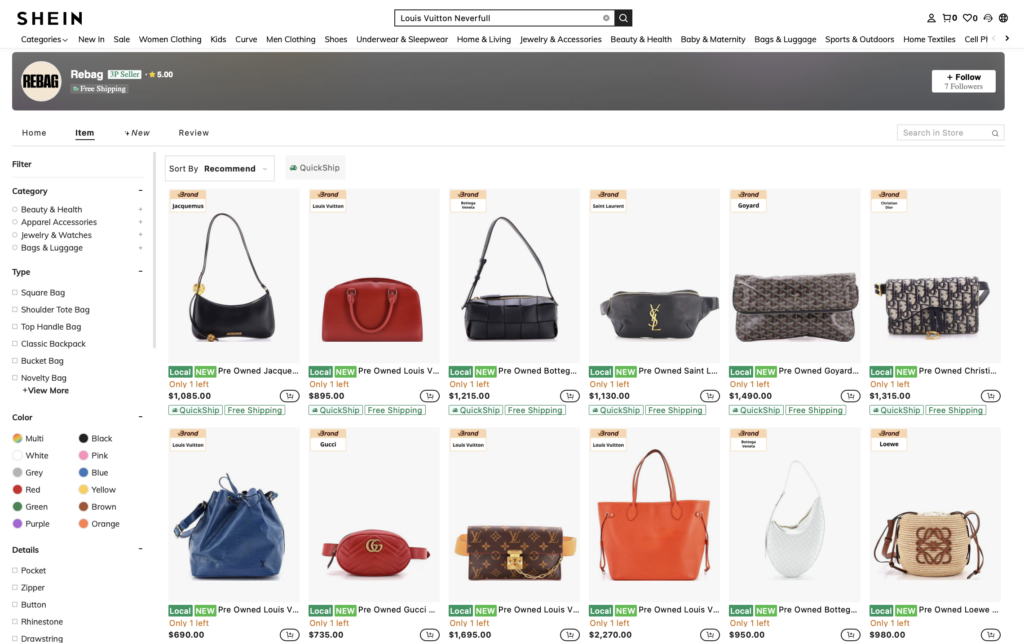Switch to the store Home tab
Screen dimensions: 1024x643
tap(34, 133)
